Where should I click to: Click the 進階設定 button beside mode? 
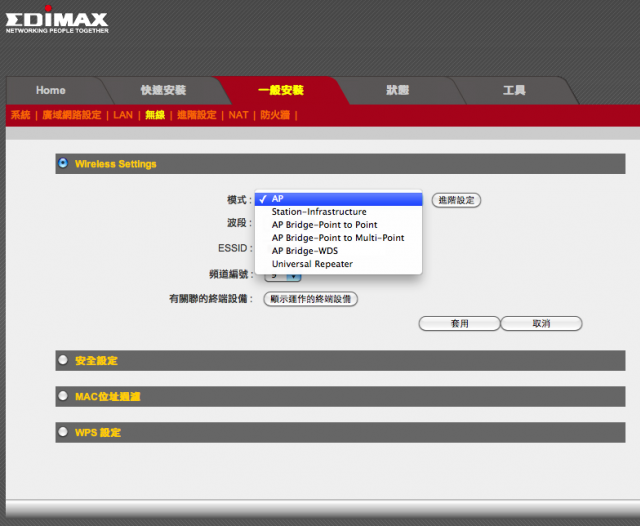tap(456, 200)
